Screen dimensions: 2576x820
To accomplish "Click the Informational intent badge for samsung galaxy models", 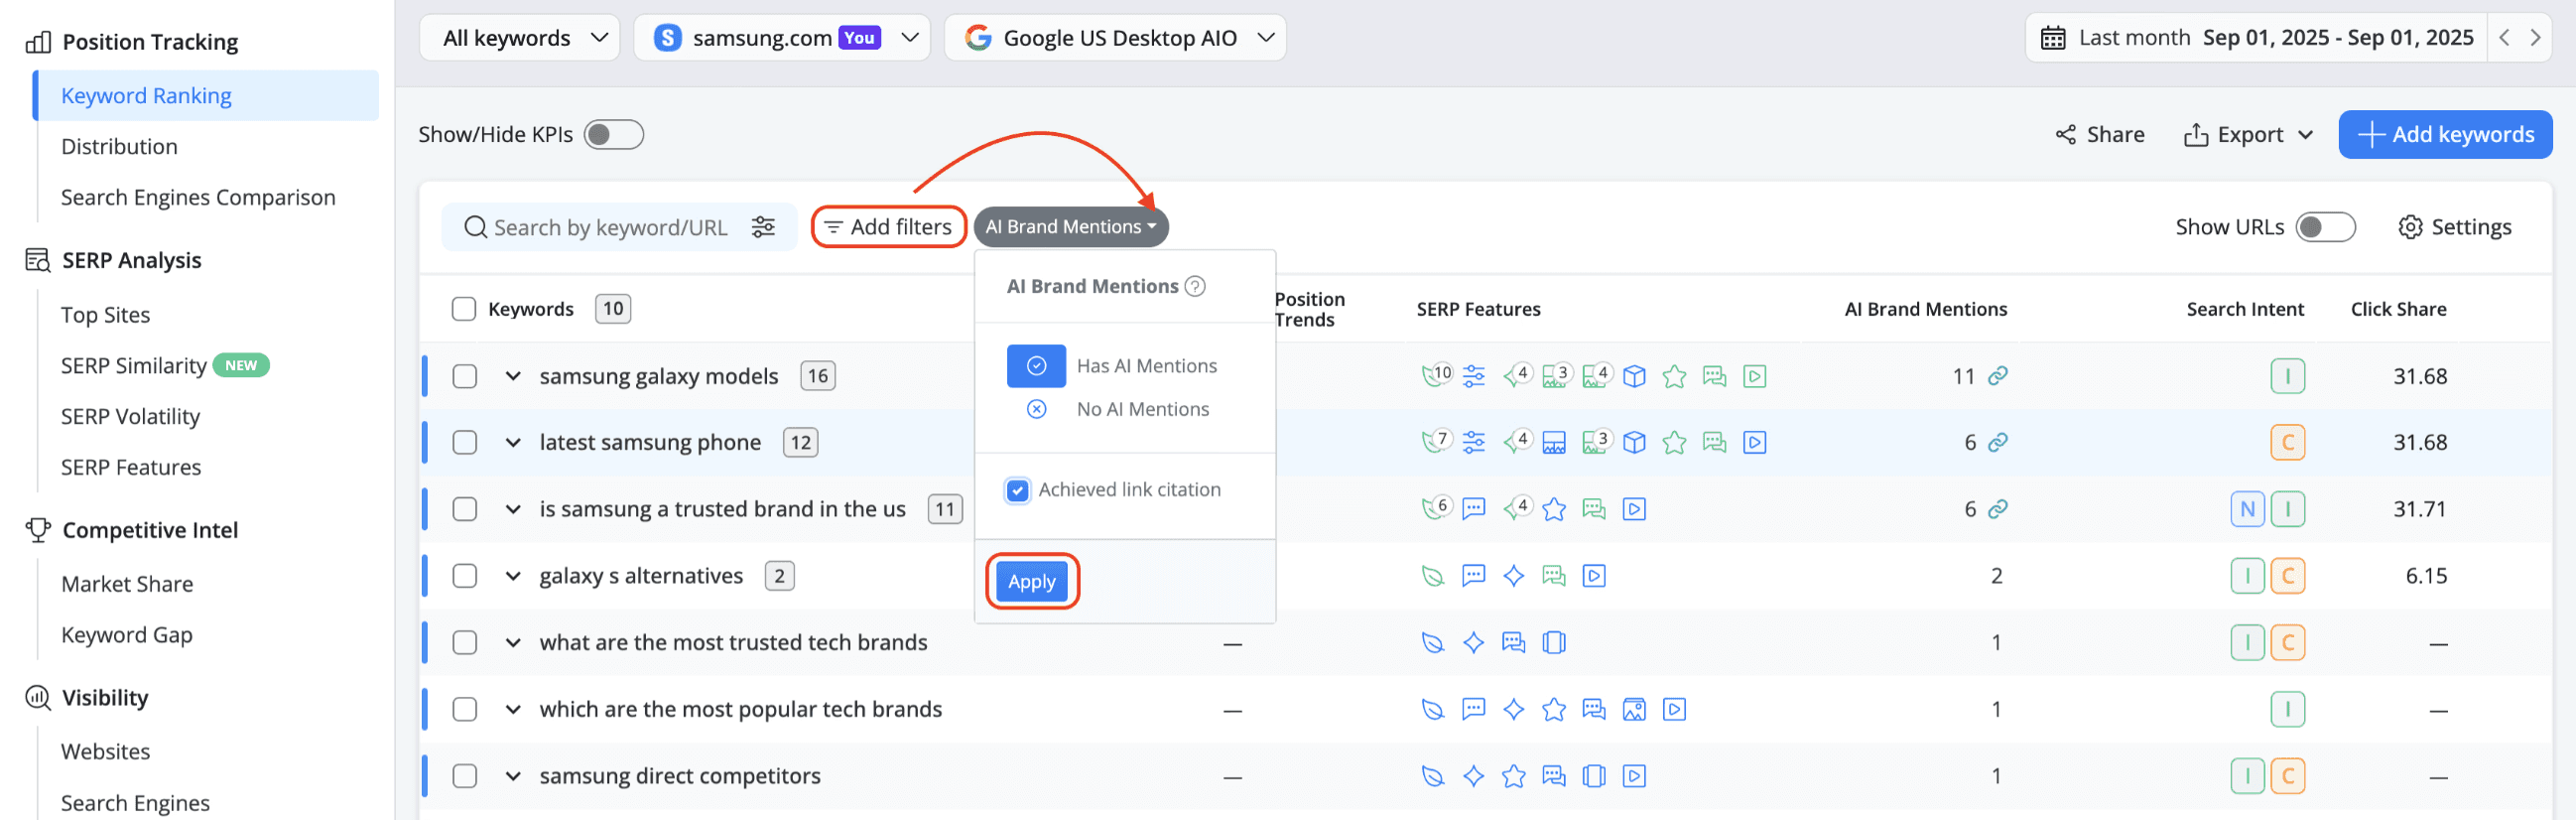I will [x=2287, y=376].
